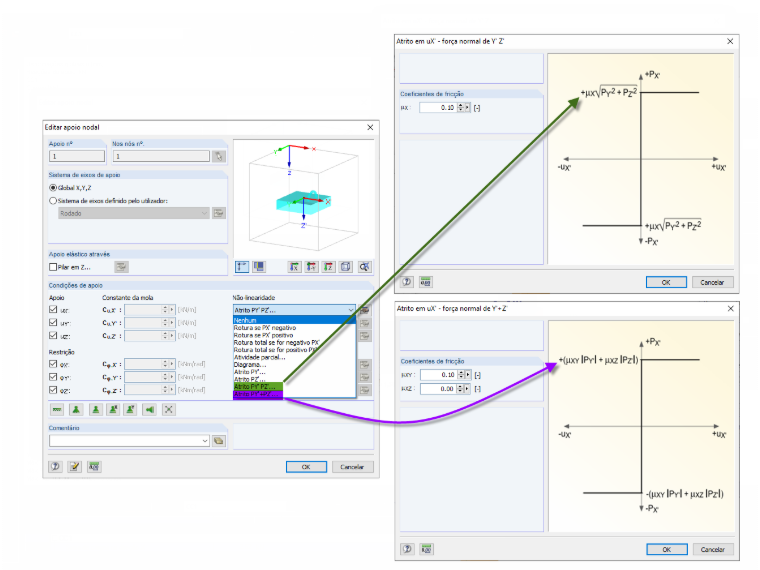This screenshot has width=760, height=570.
Task: Toggle the φZ' restraint checkbox
Action: point(53,390)
